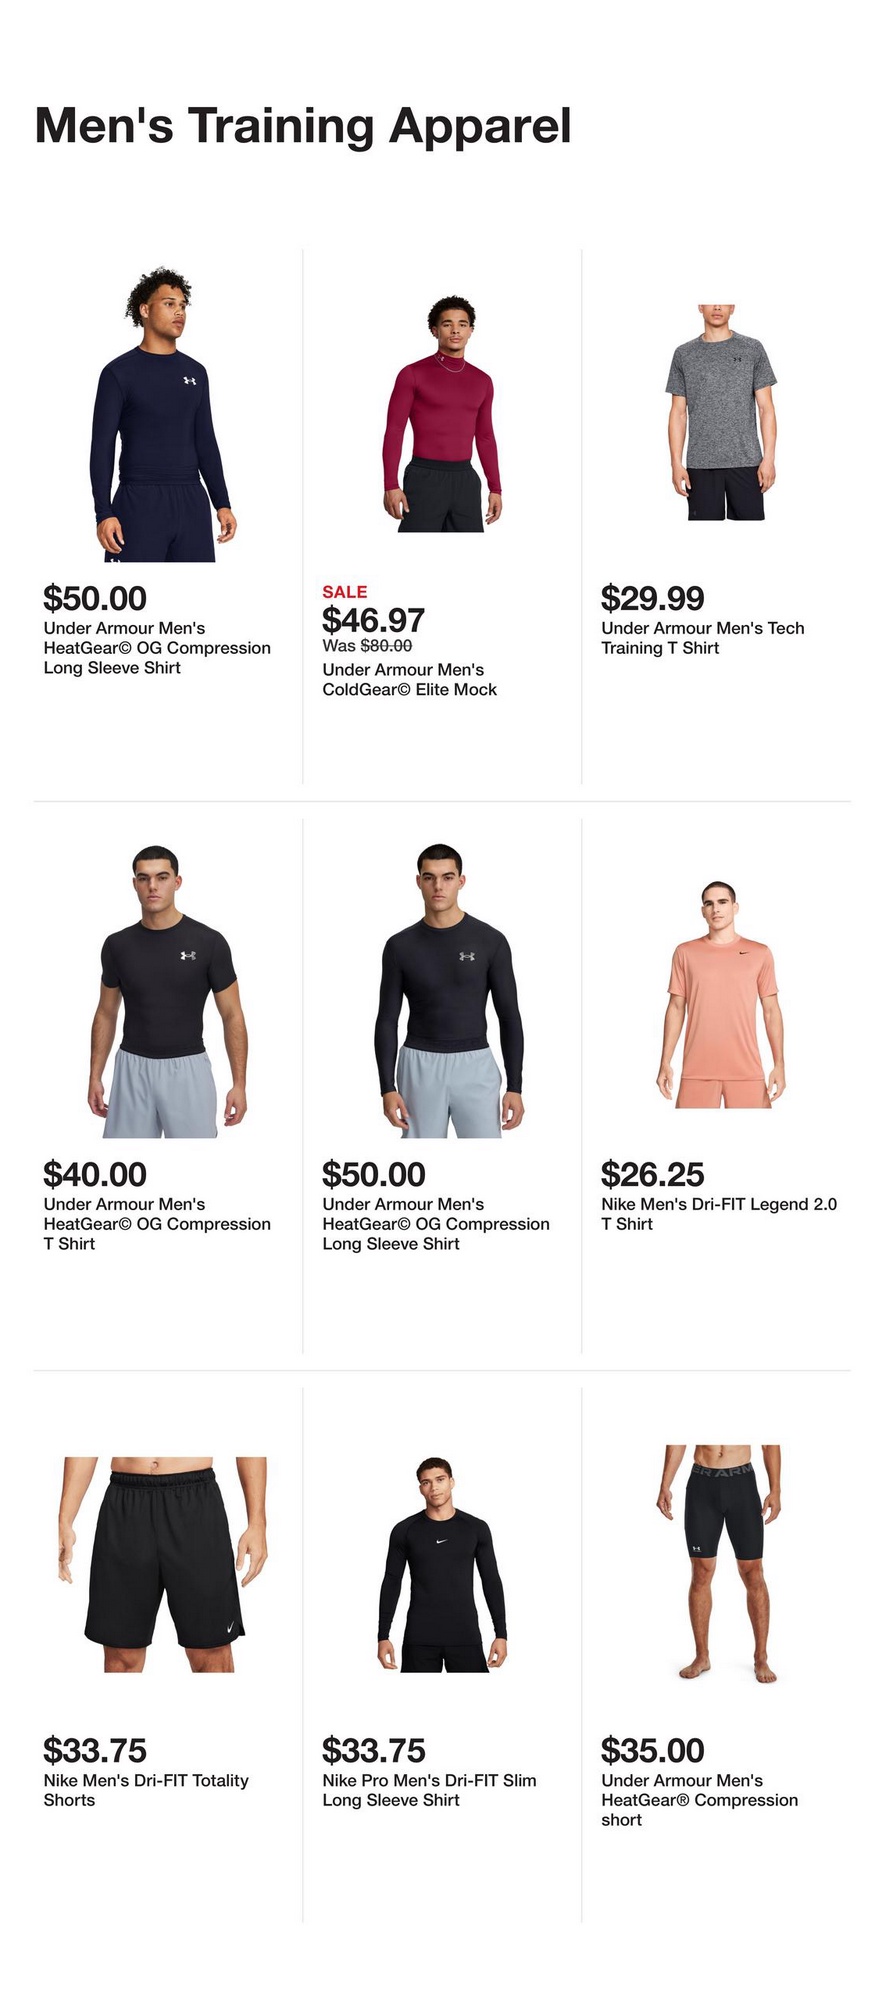The image size is (885, 2000).
Task: Click the $46.97 sale price
Action: point(373,620)
